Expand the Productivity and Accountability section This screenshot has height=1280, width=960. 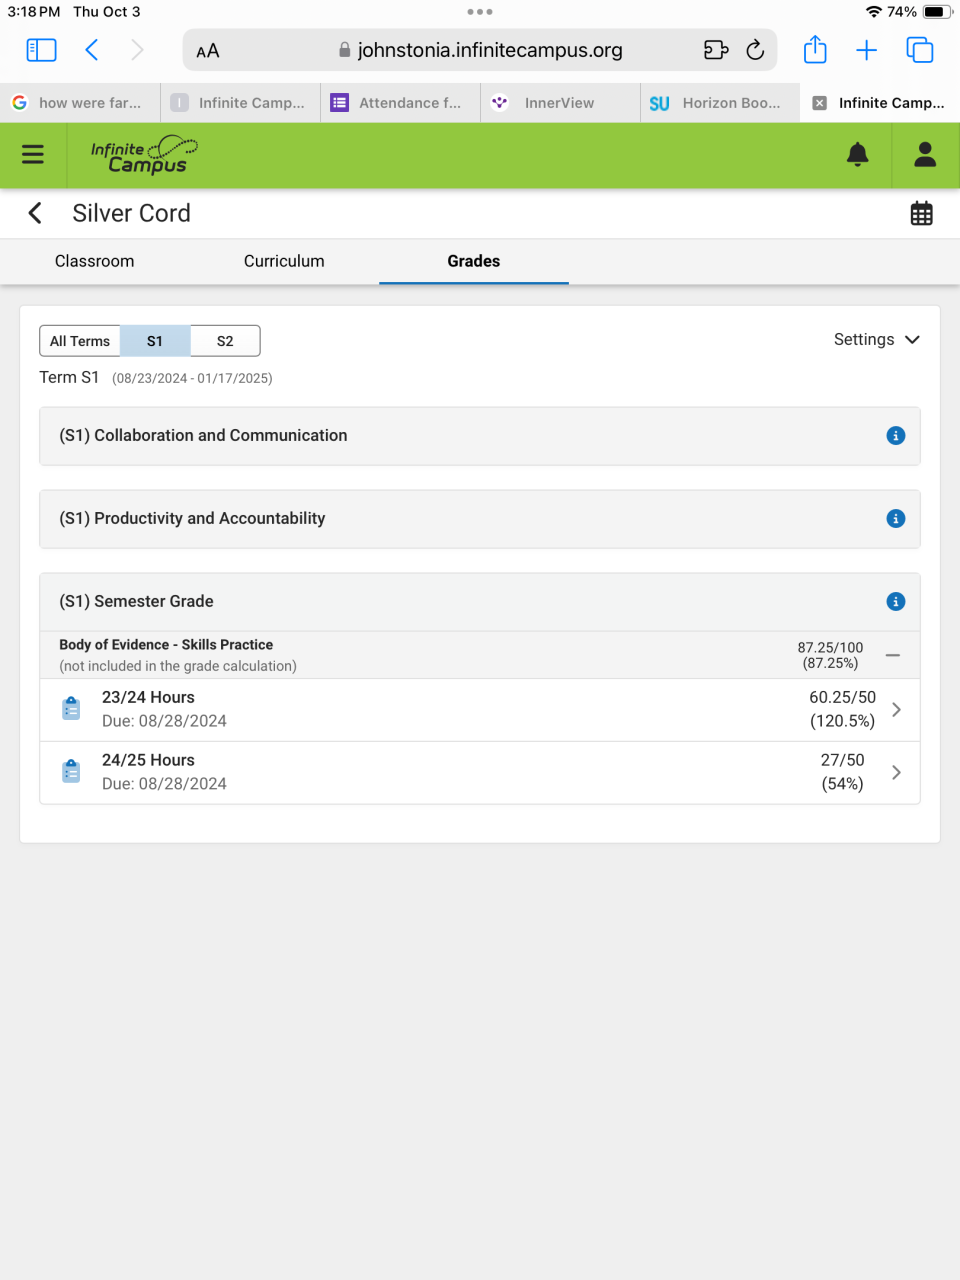[480, 519]
